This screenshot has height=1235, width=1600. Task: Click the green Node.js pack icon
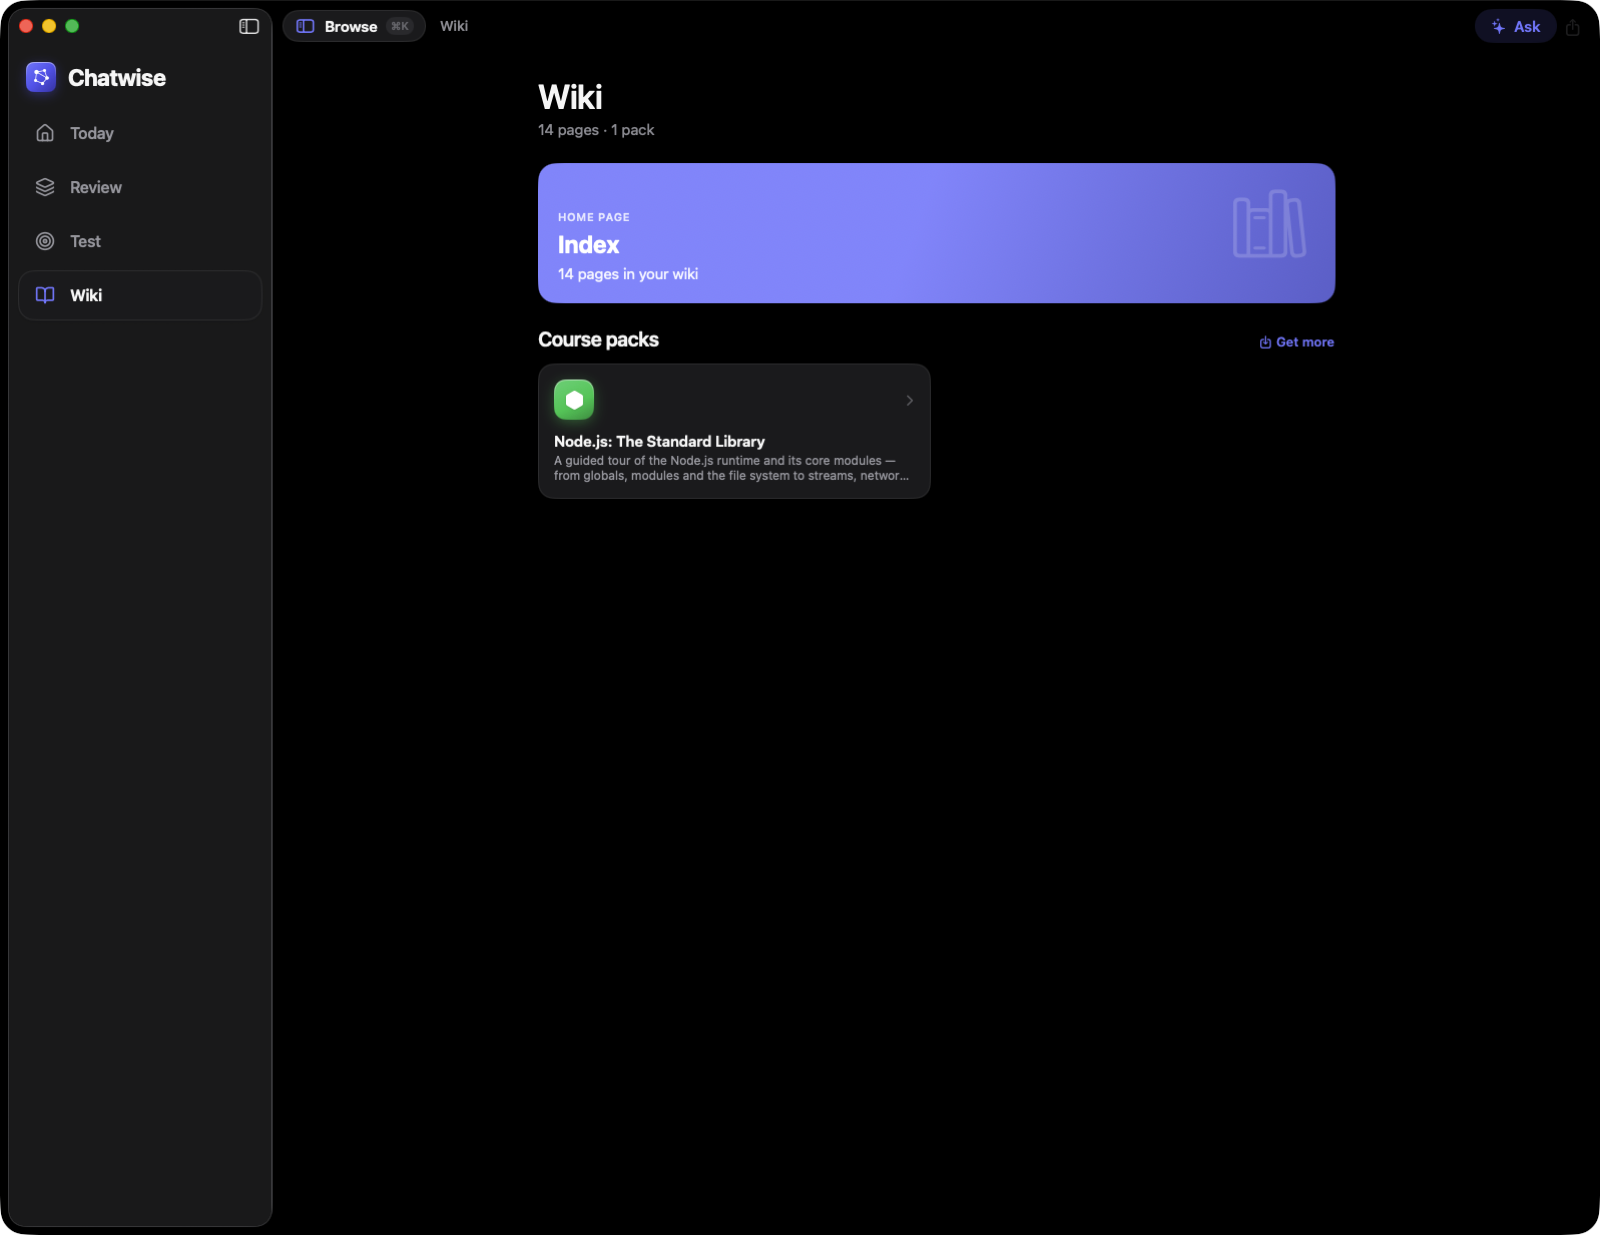tap(574, 400)
